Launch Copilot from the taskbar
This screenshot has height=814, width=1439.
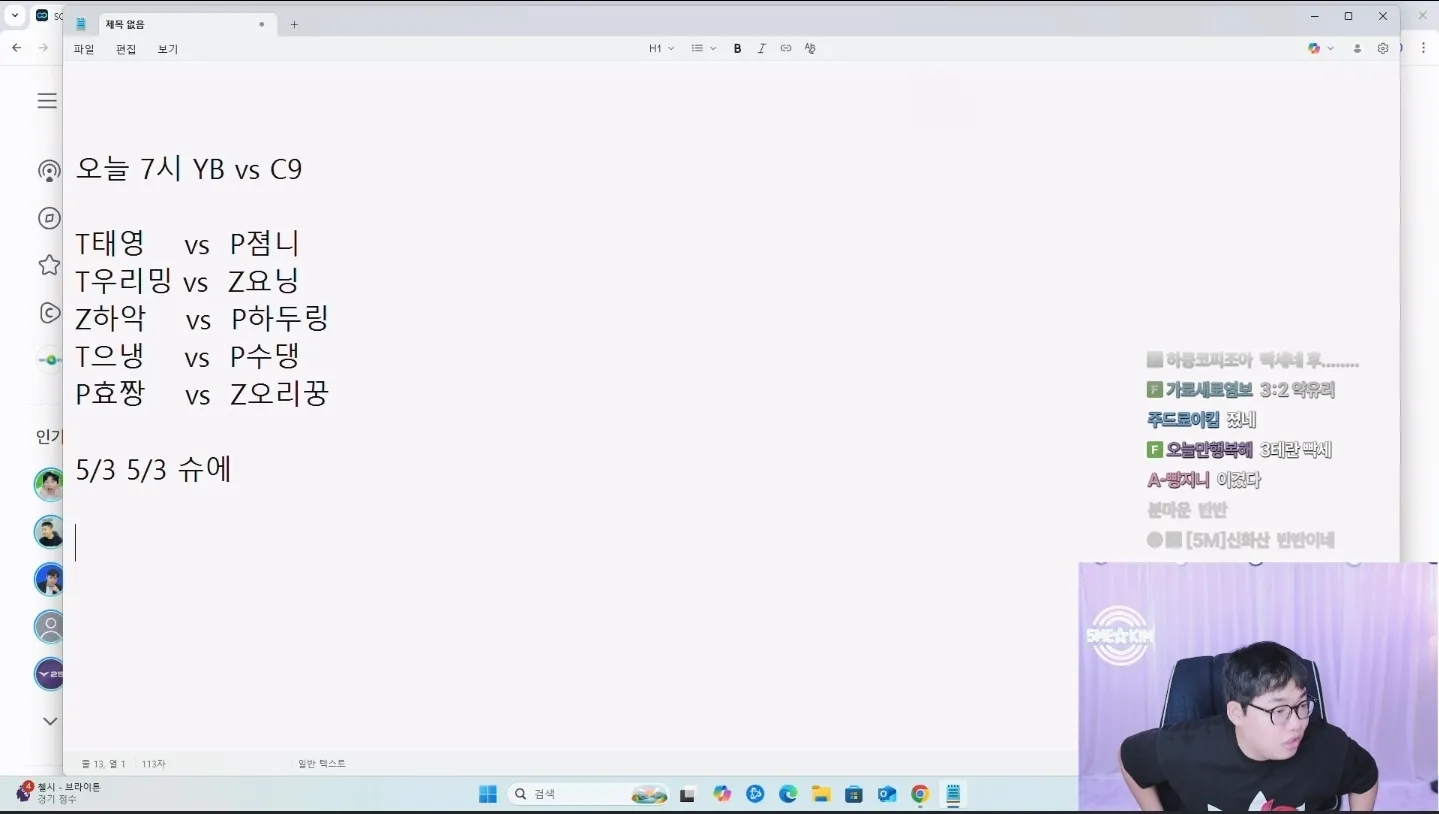point(722,794)
